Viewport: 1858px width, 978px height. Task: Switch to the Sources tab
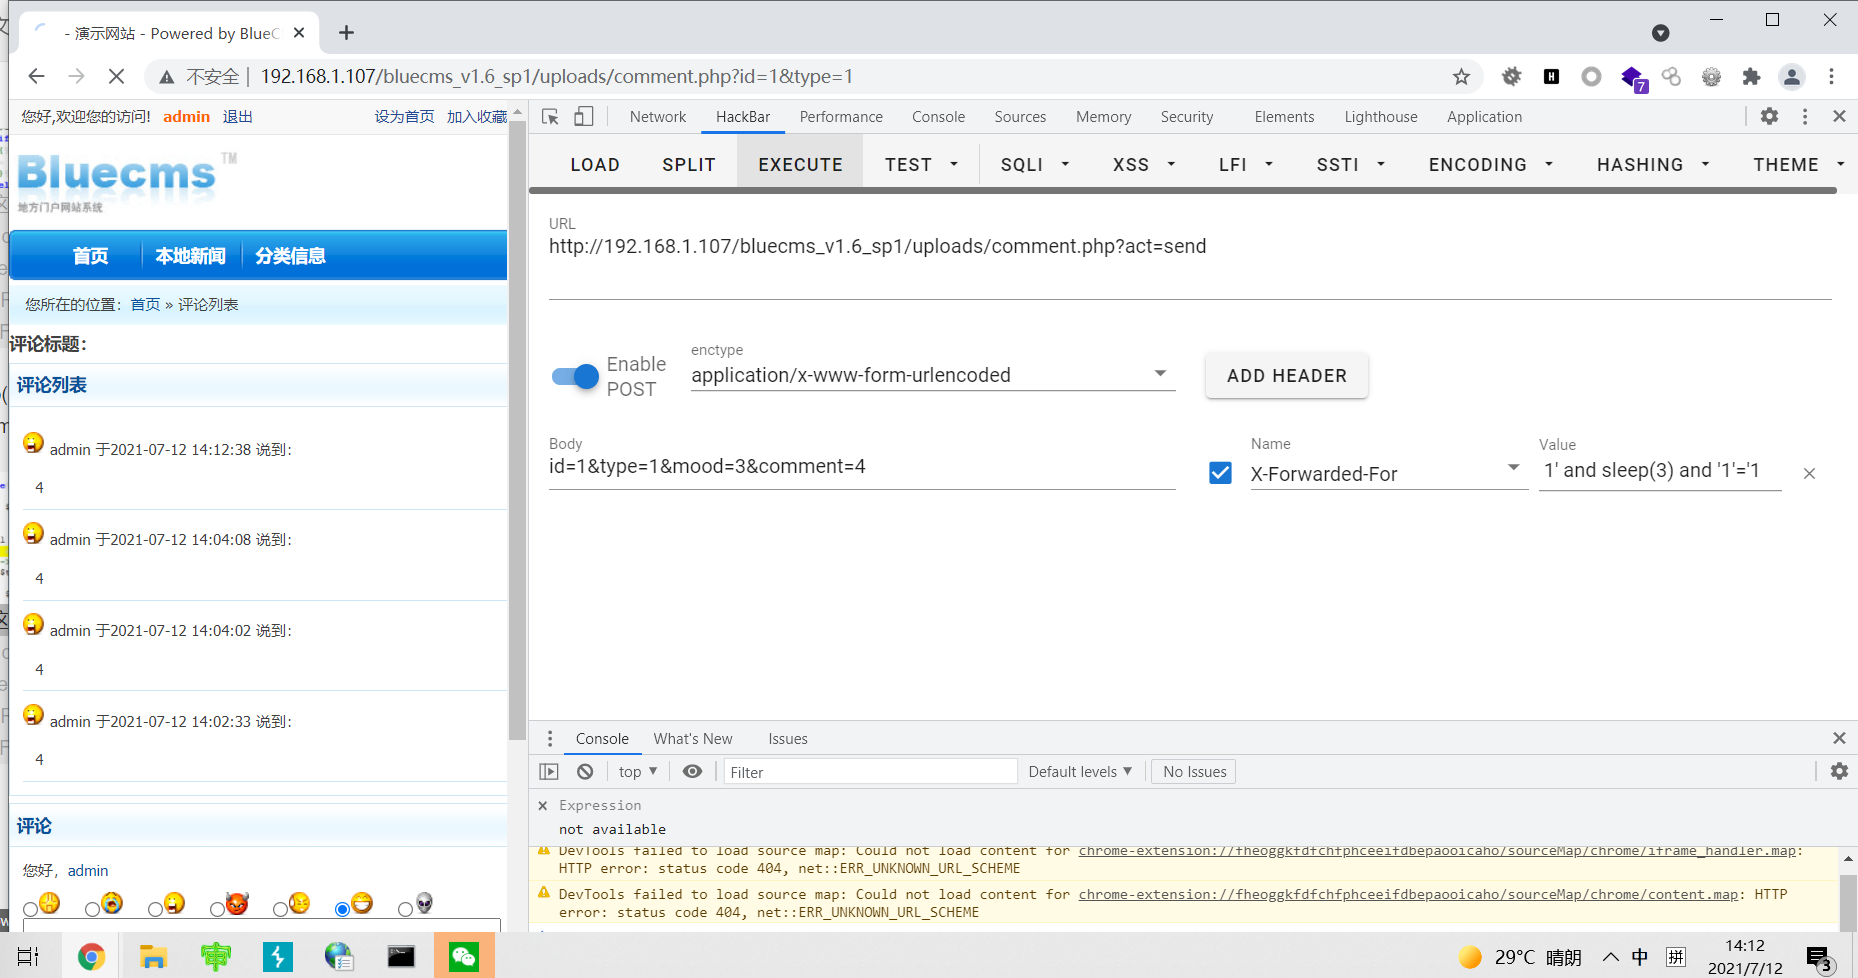(1020, 117)
